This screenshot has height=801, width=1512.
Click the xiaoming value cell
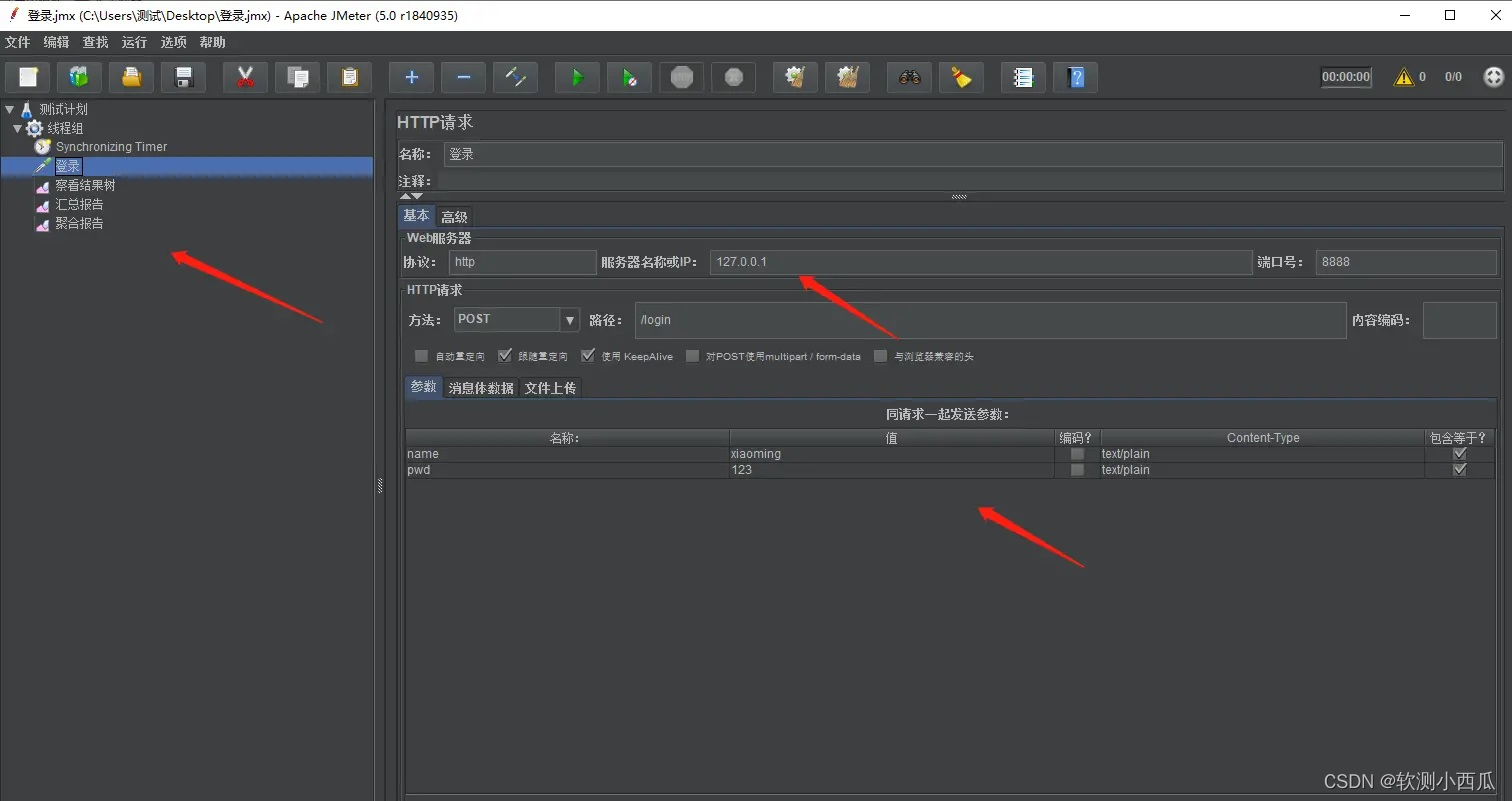891,454
